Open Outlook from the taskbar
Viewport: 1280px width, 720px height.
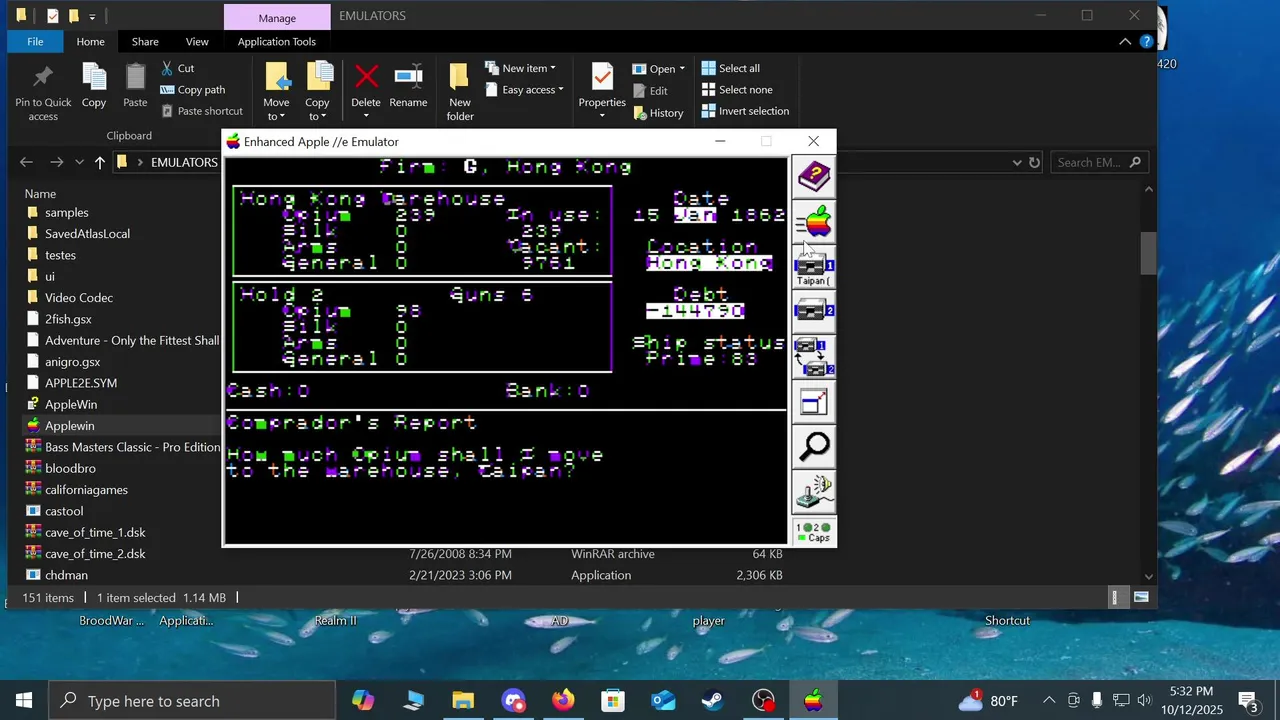[x=663, y=700]
